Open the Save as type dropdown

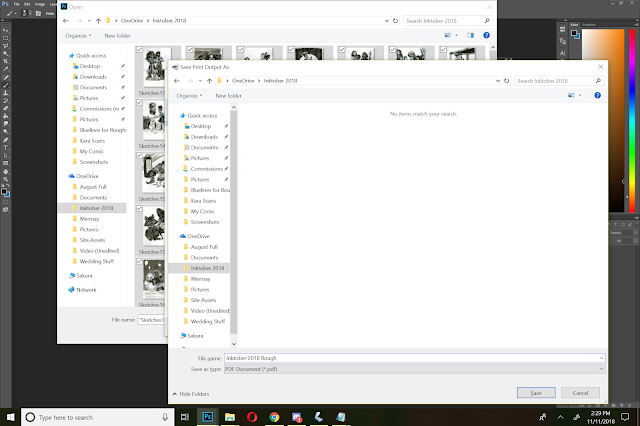coord(414,369)
